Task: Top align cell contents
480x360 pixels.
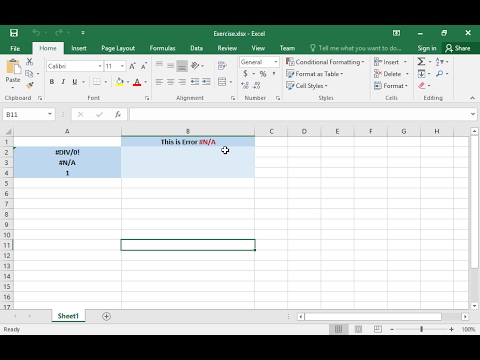Action: (159, 64)
